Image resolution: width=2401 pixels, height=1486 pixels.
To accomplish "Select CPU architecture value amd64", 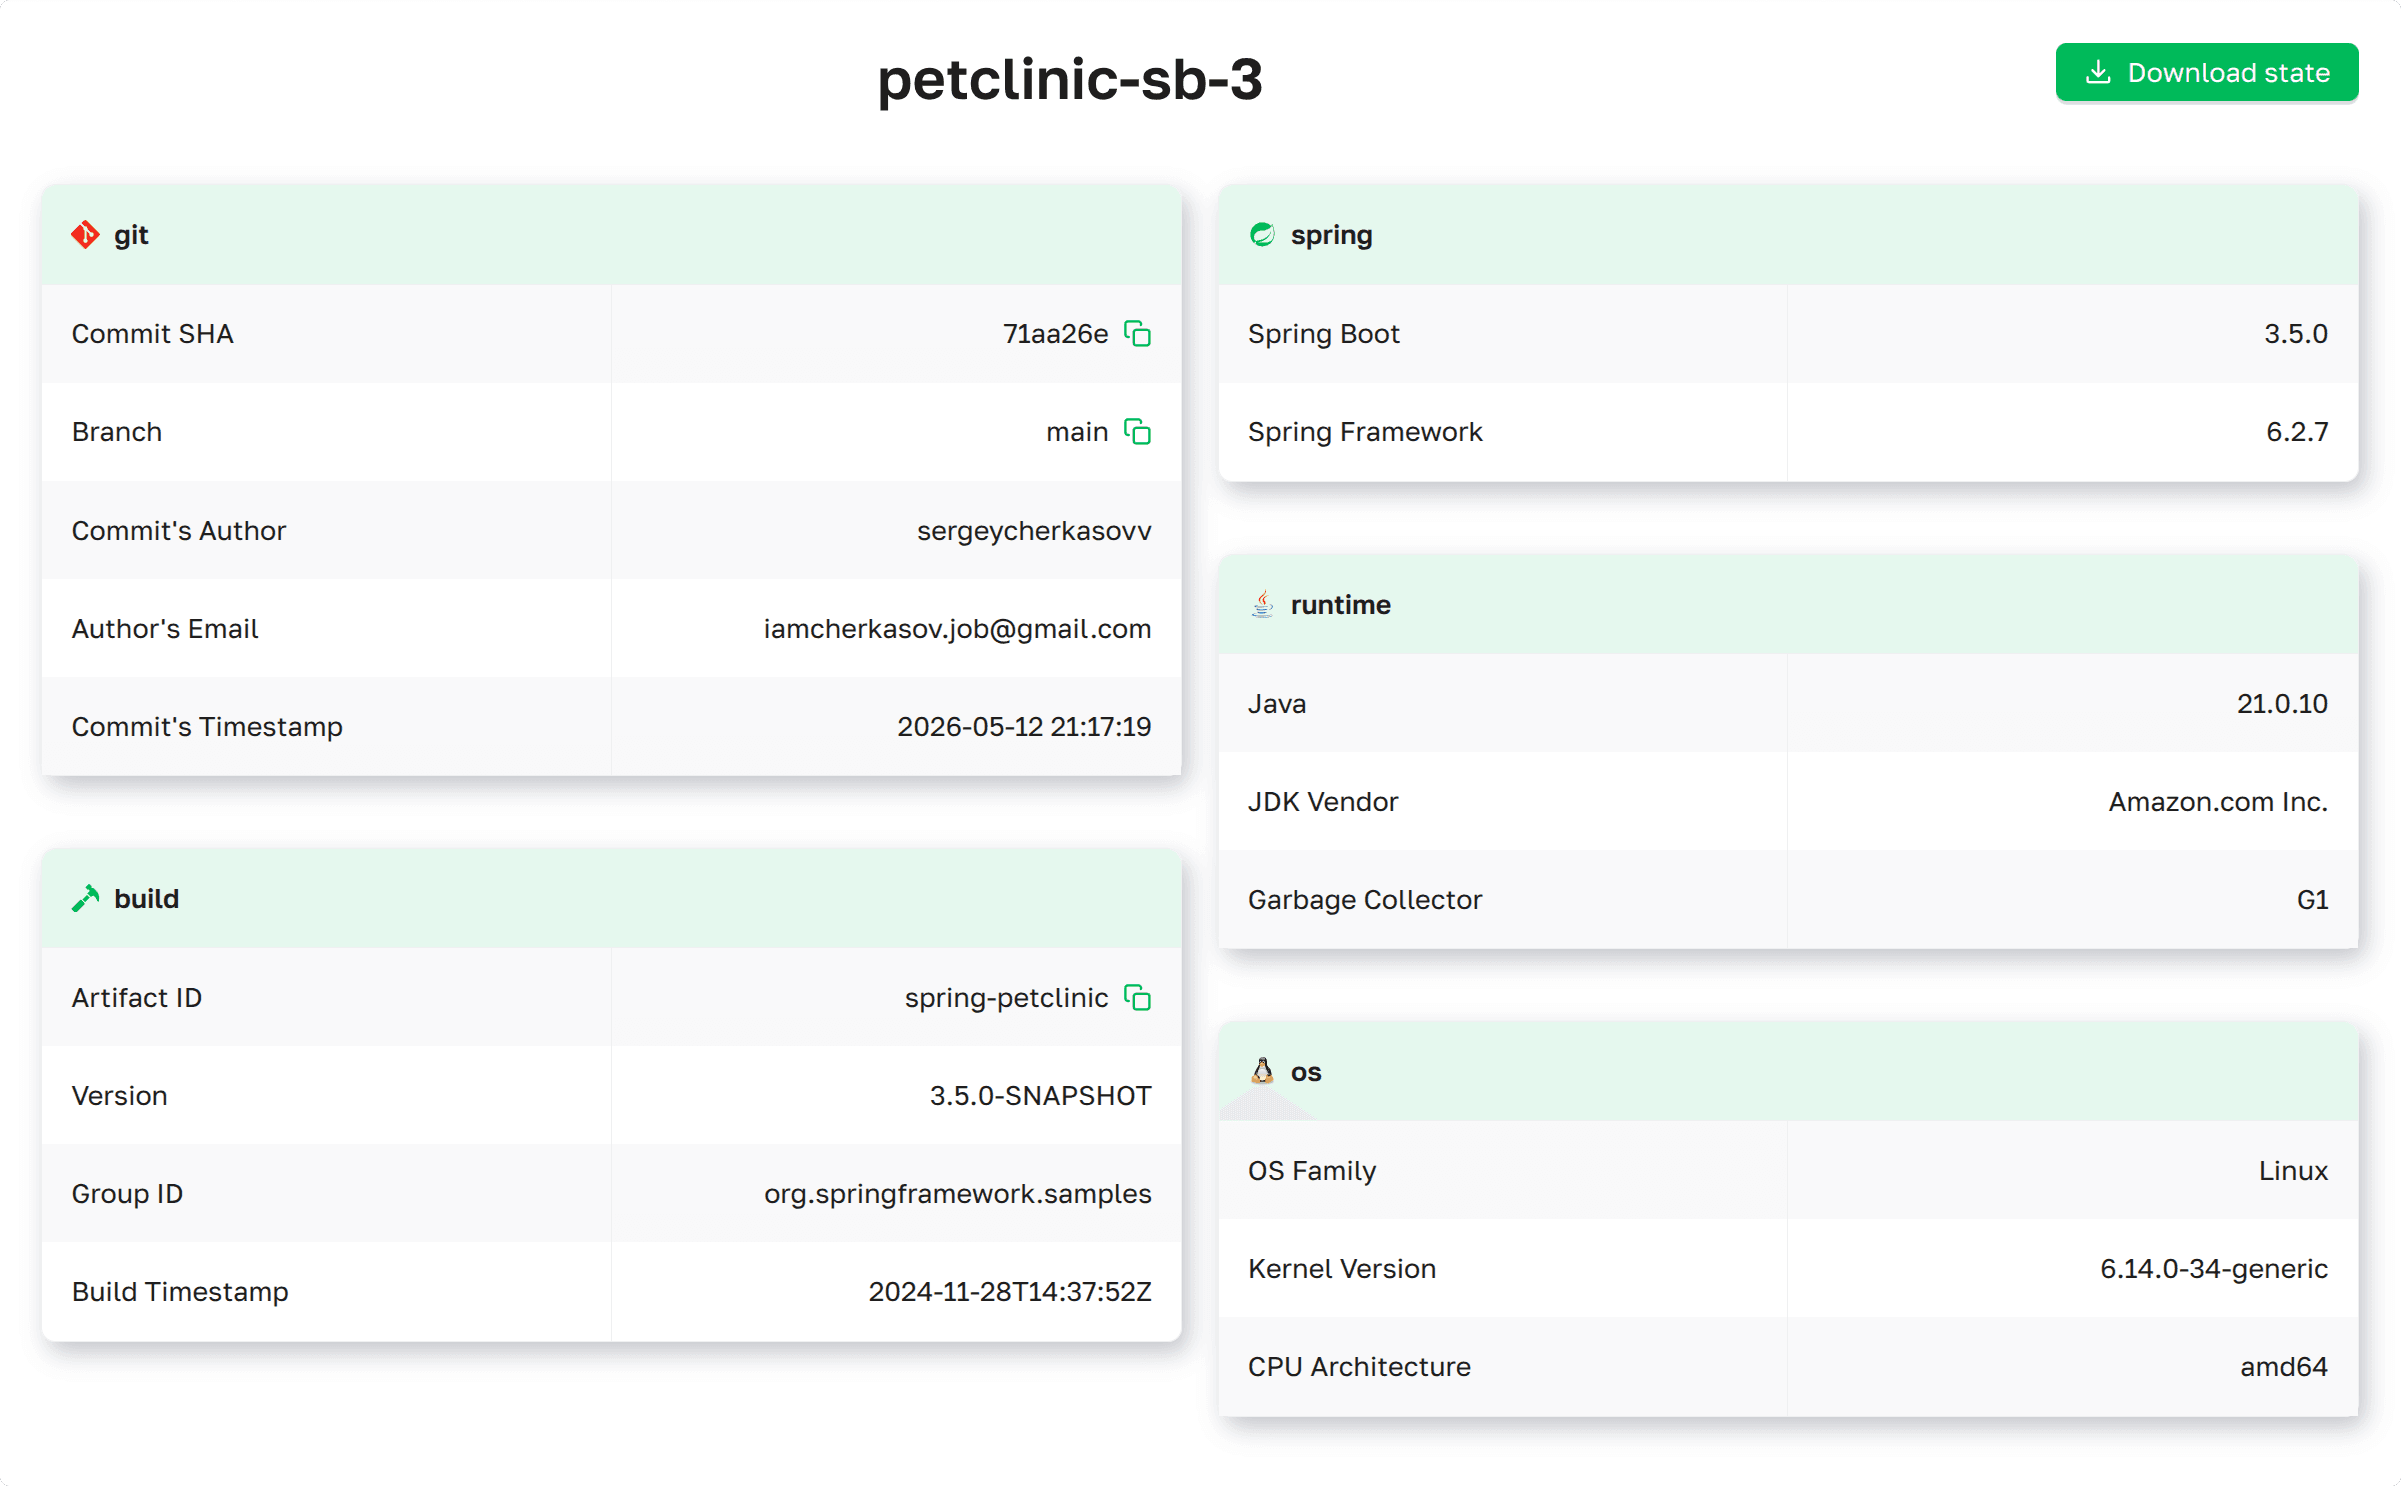I will click(2284, 1367).
